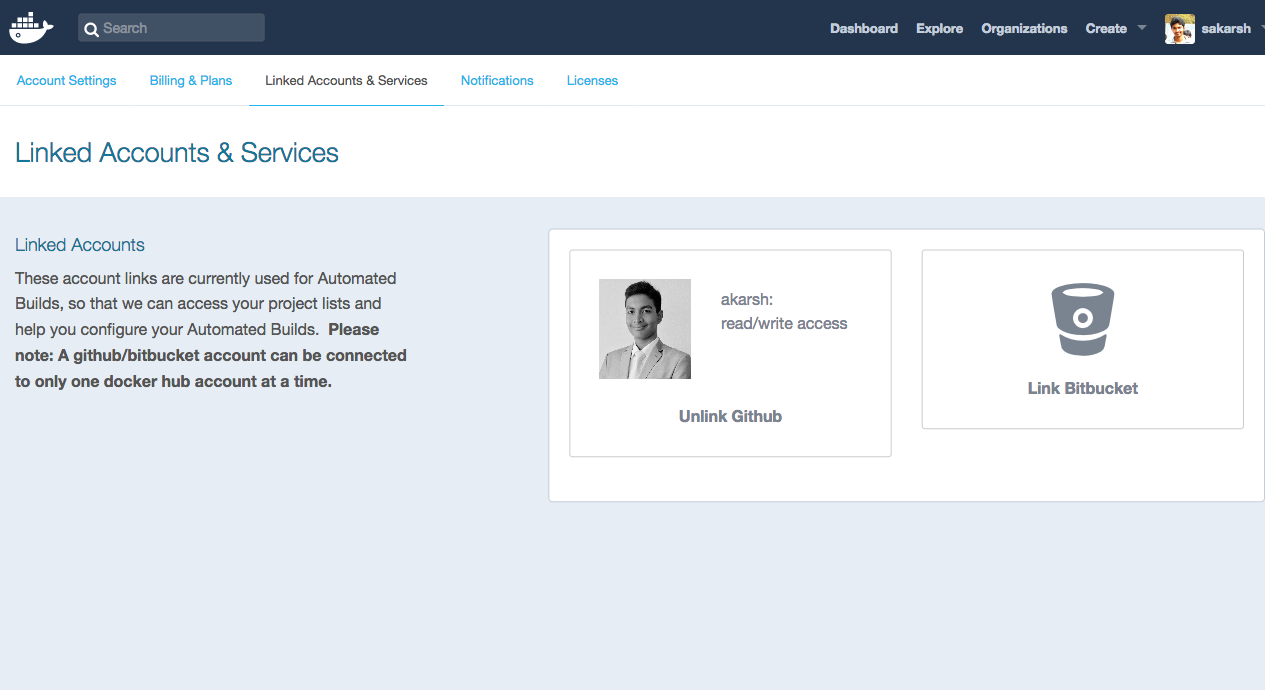Switch to the Licenses tab

pos(592,81)
